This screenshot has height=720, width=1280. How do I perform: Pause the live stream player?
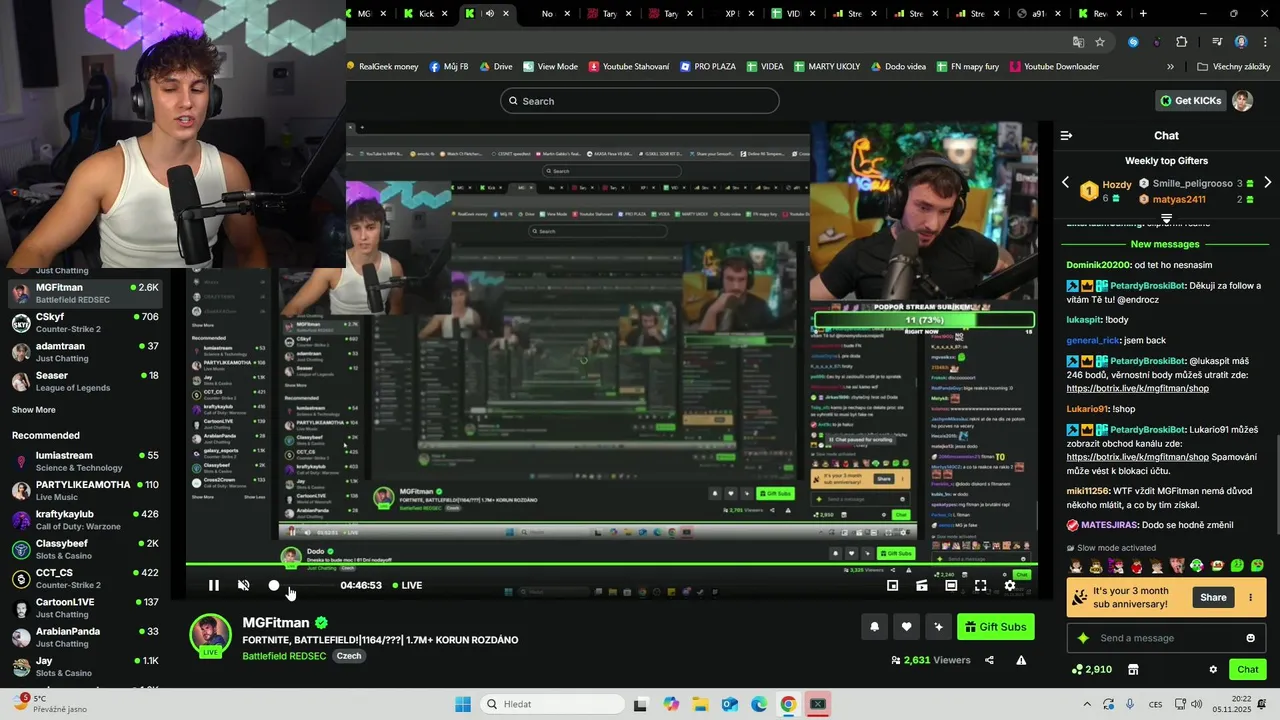(x=213, y=585)
